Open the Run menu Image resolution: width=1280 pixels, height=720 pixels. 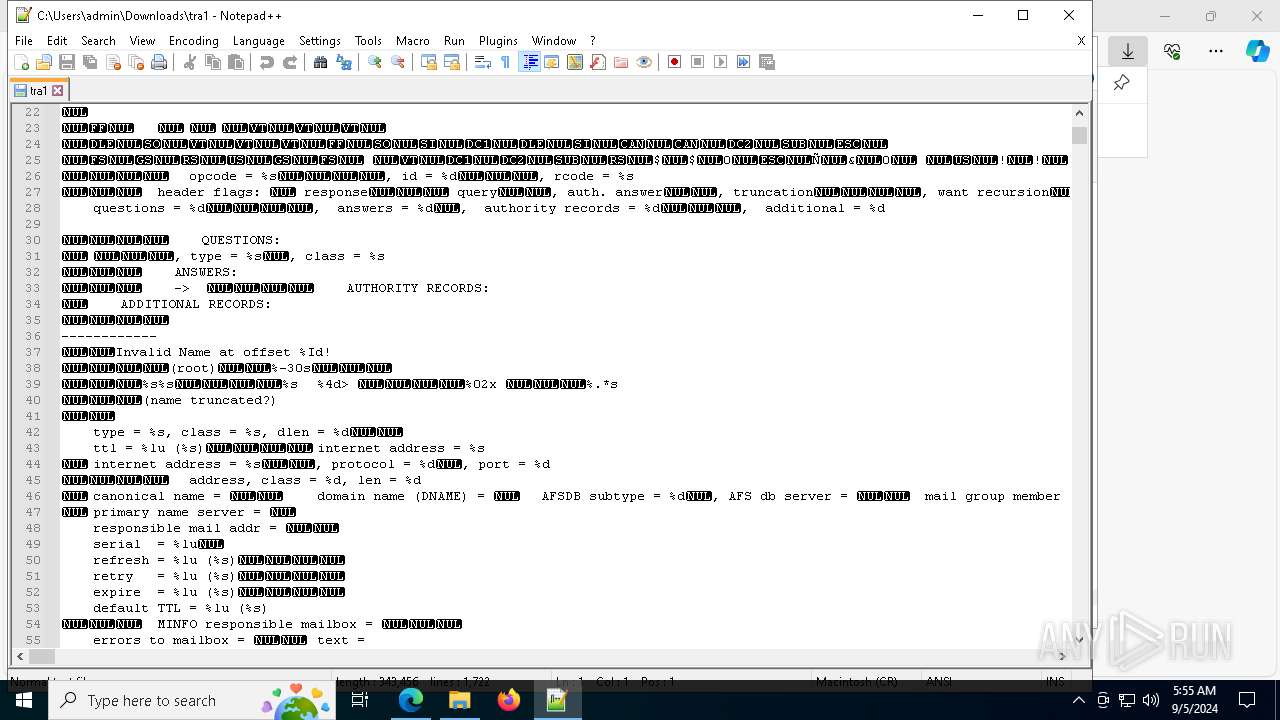(454, 41)
